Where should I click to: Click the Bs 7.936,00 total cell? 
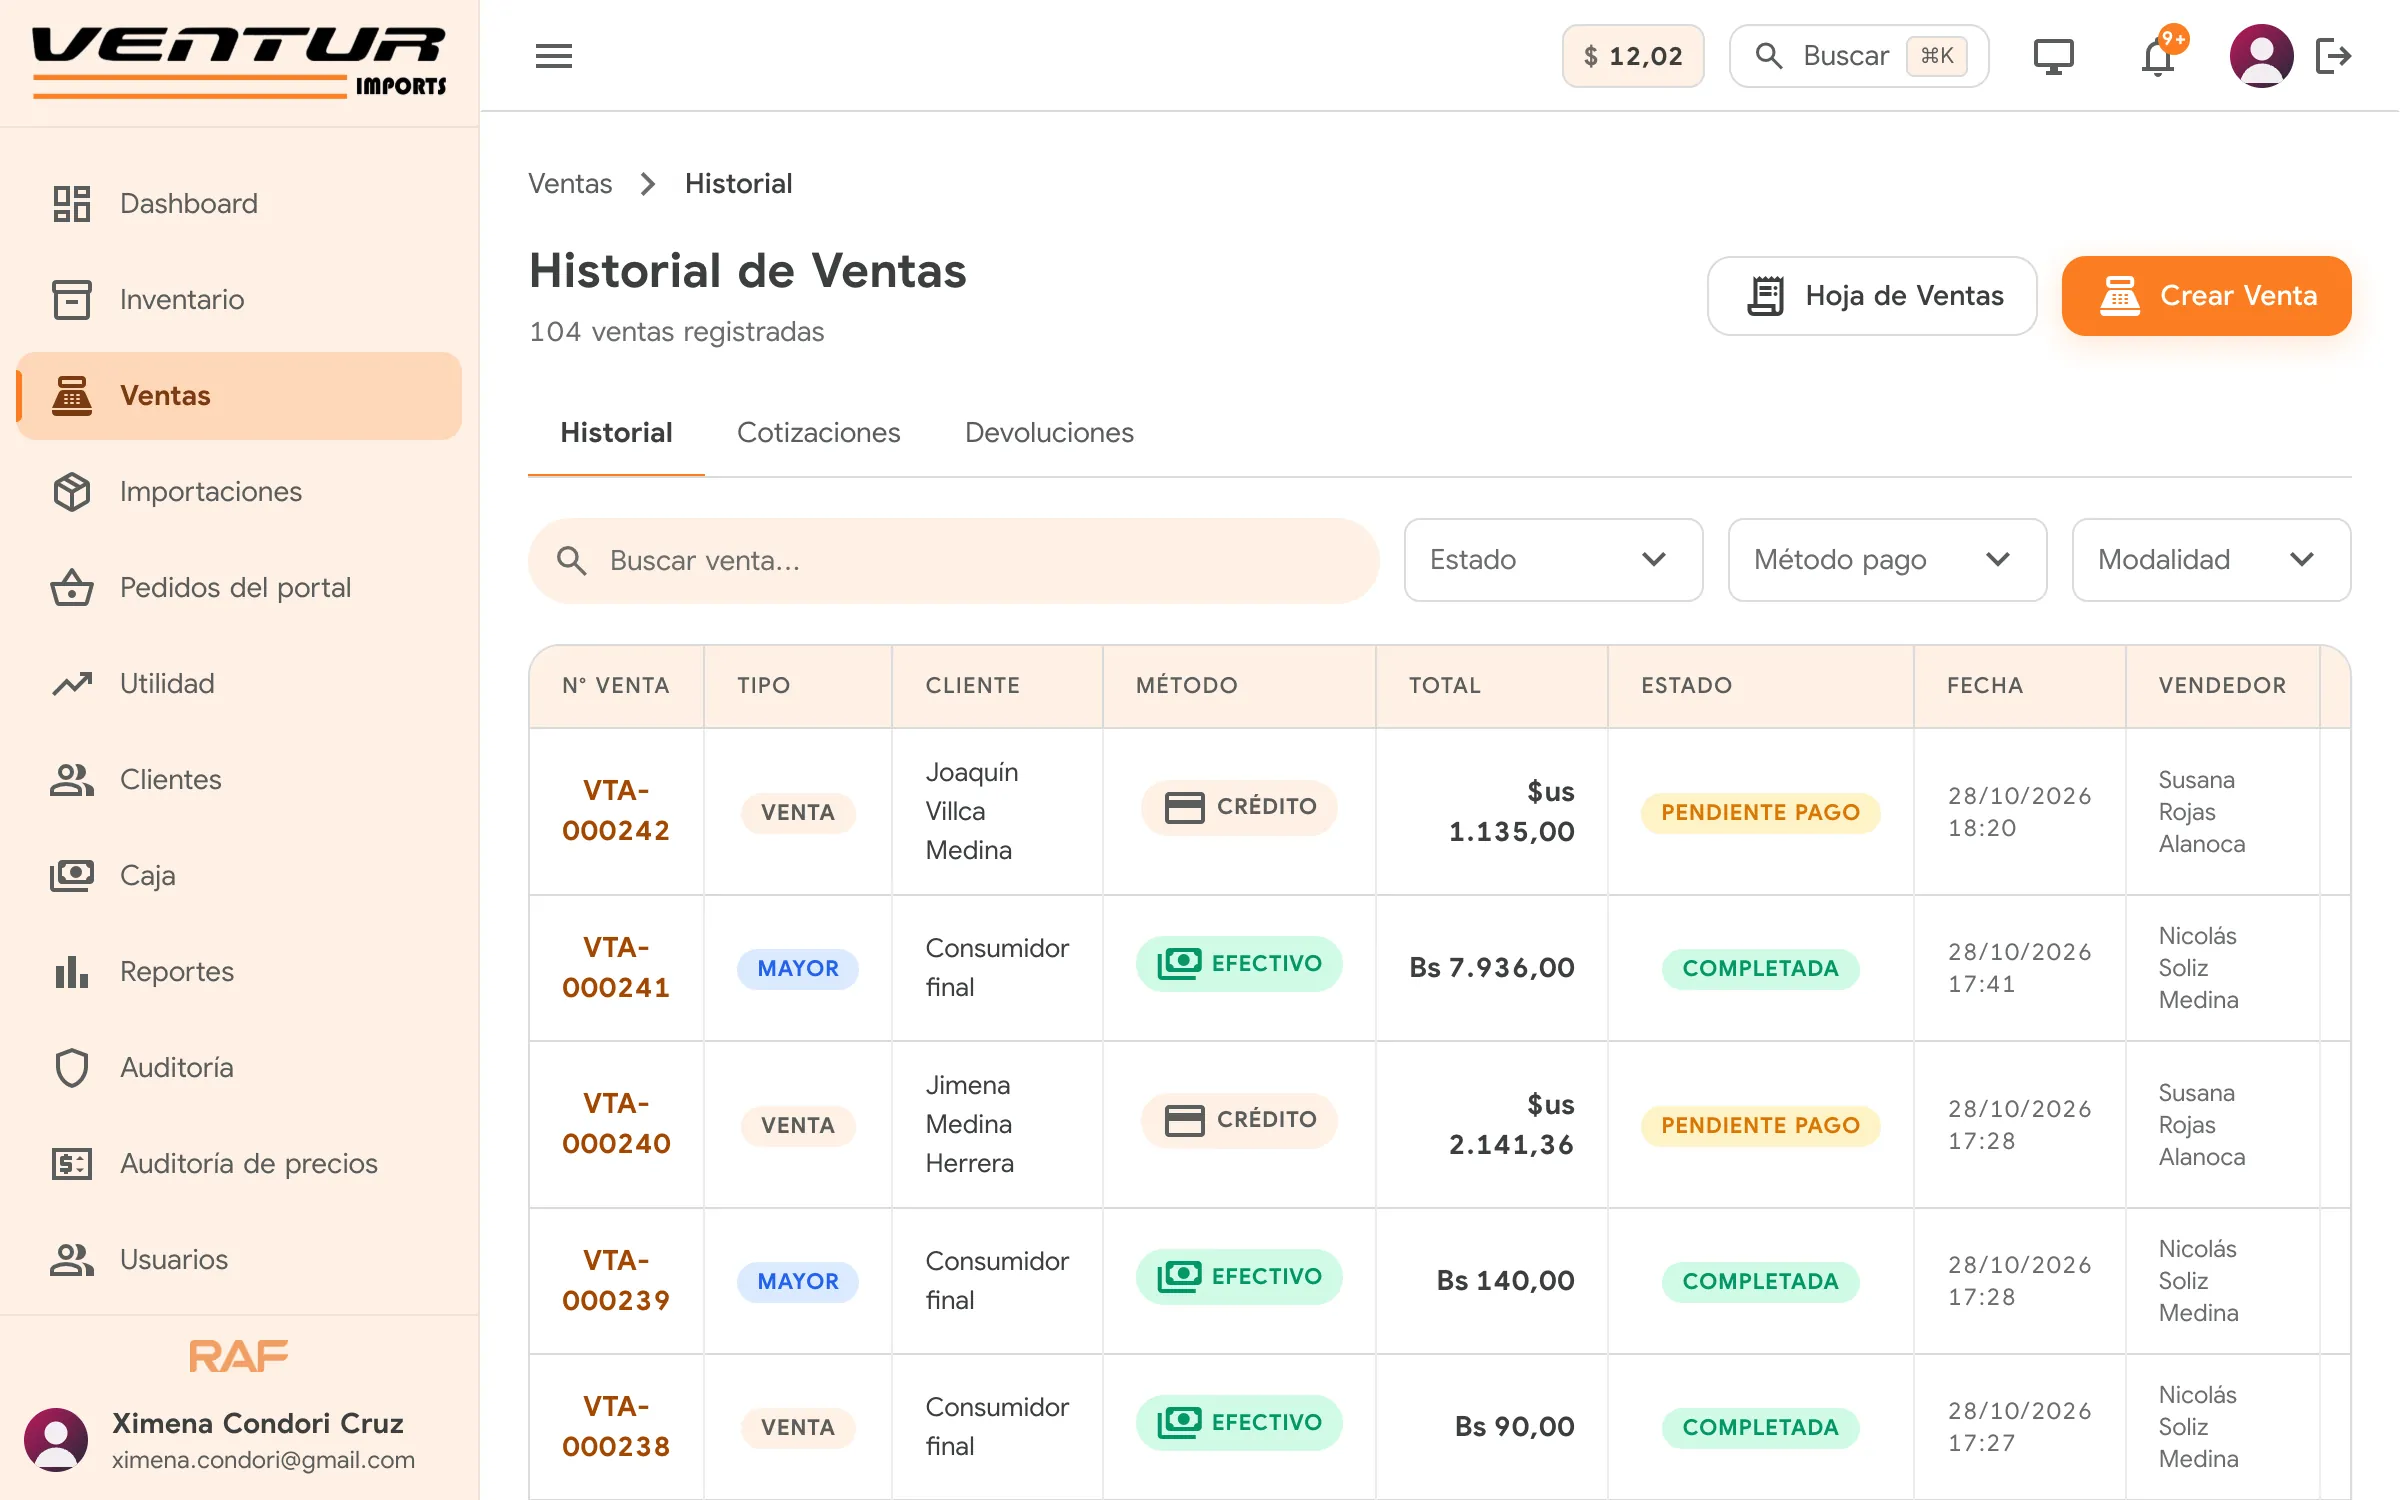pos(1492,968)
